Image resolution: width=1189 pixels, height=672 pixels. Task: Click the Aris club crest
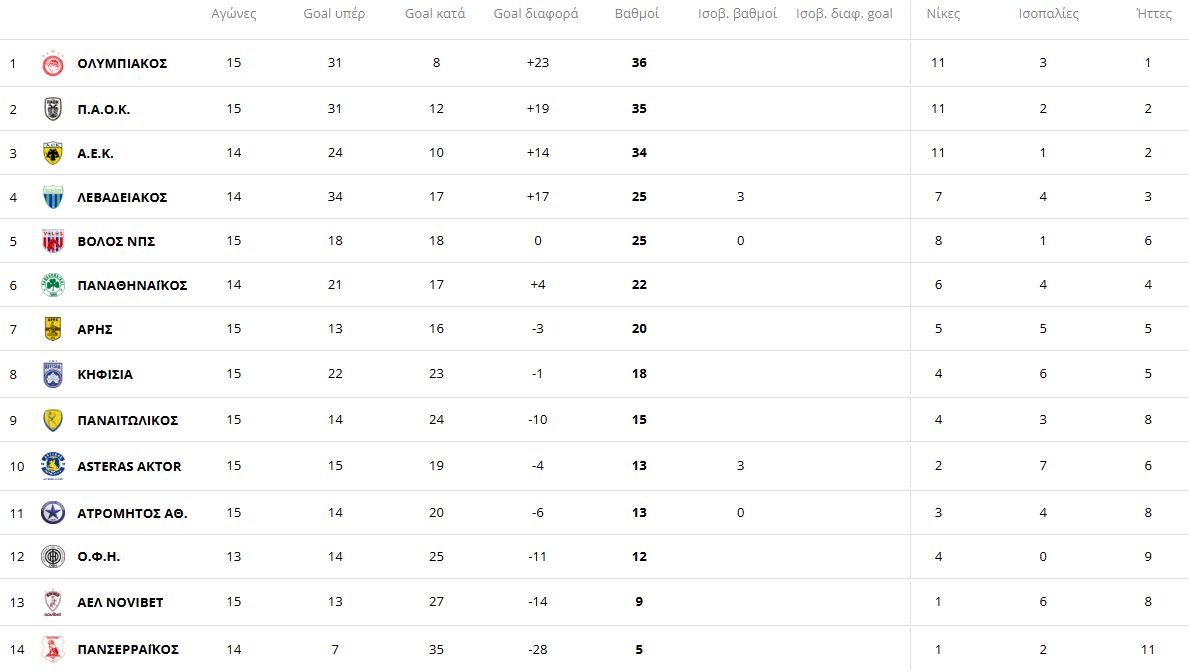(x=53, y=329)
